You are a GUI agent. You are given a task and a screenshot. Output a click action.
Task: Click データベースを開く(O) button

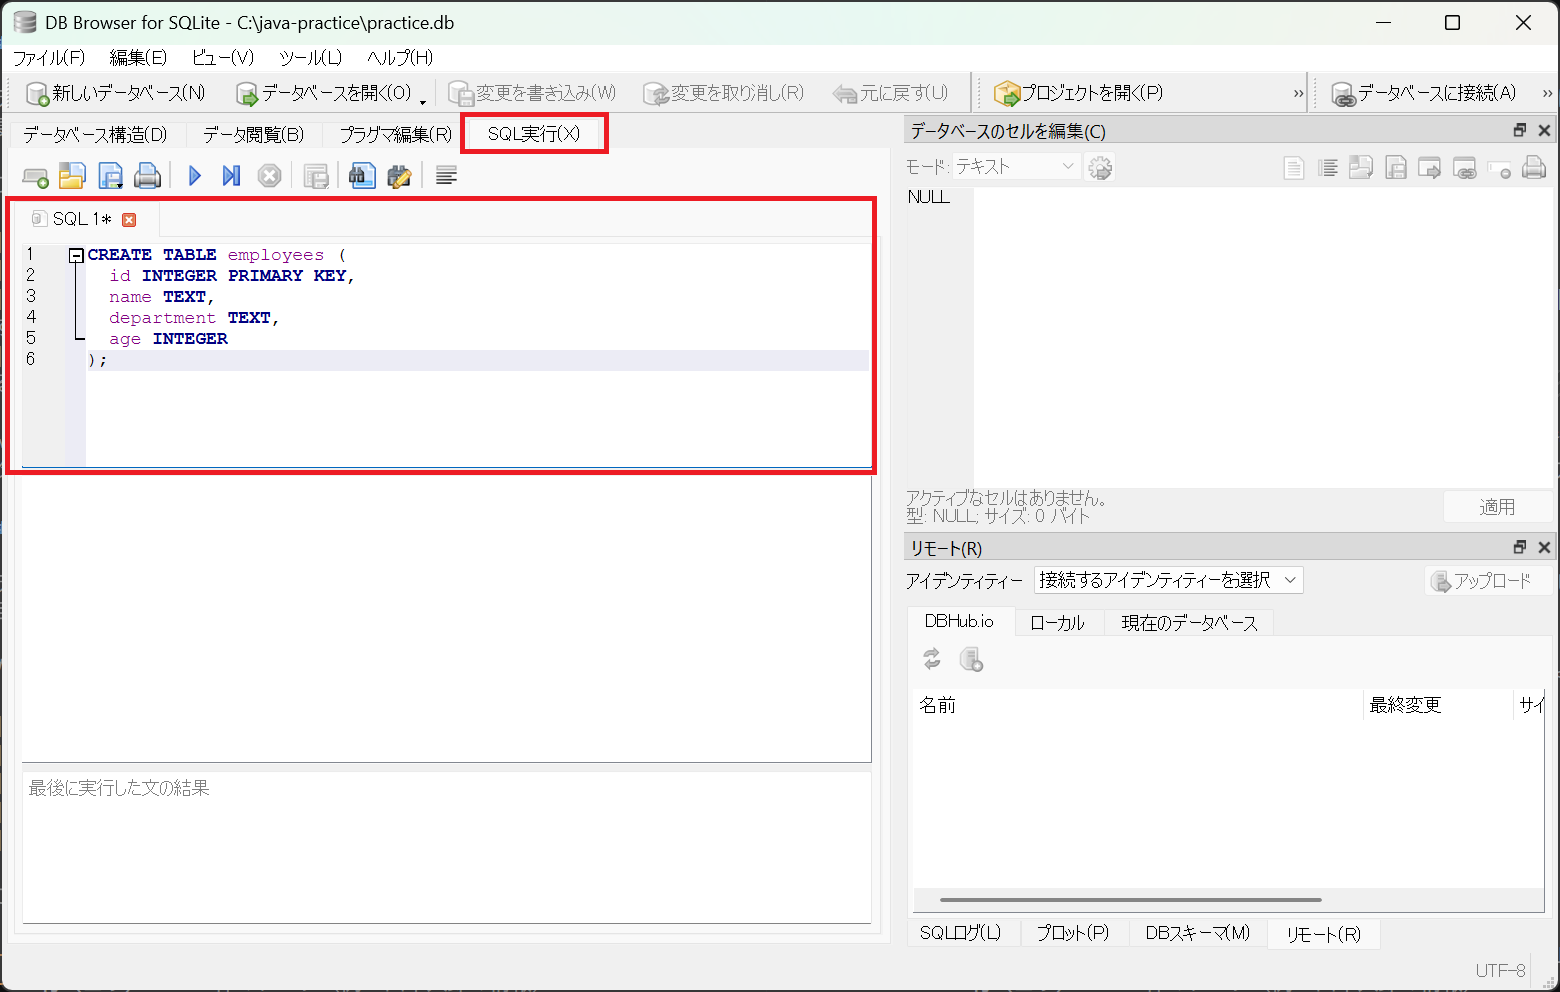(x=324, y=93)
